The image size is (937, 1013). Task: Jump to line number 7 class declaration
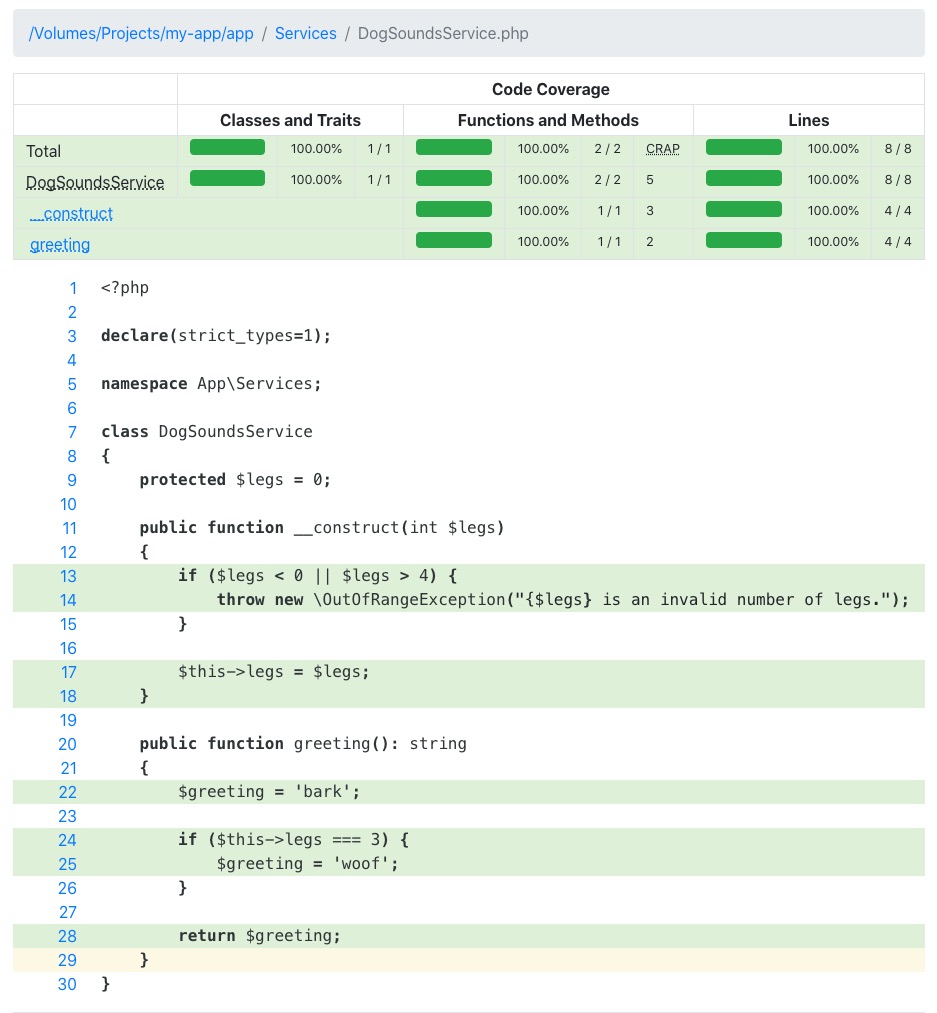pyautogui.click(x=72, y=432)
